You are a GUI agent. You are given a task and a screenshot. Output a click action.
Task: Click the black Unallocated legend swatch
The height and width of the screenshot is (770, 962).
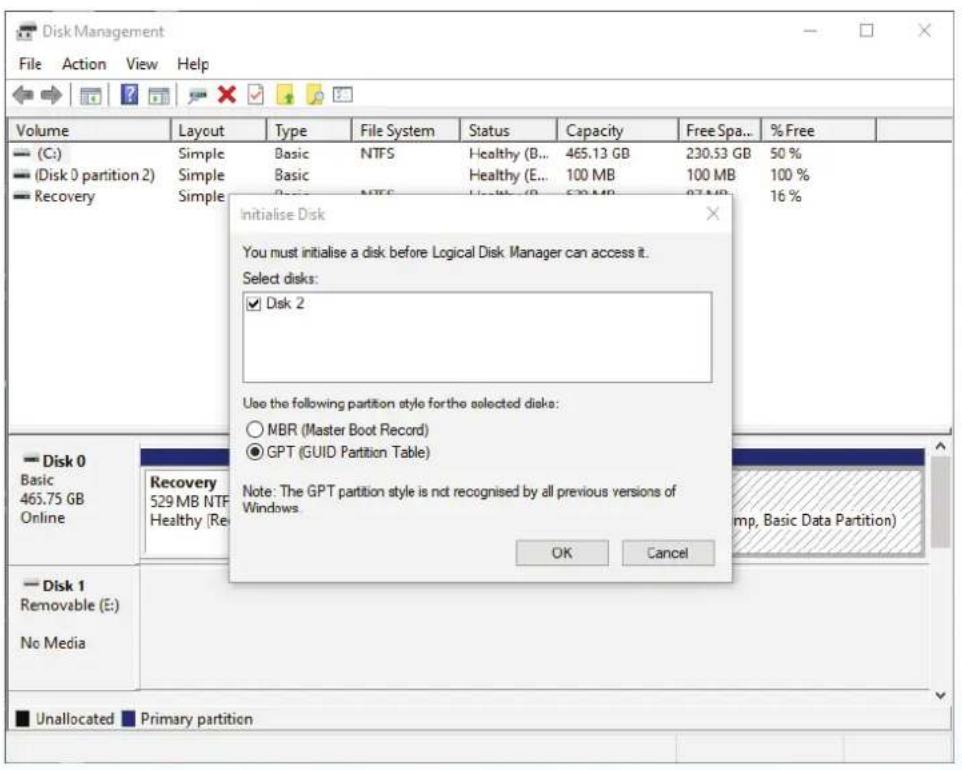tap(23, 718)
